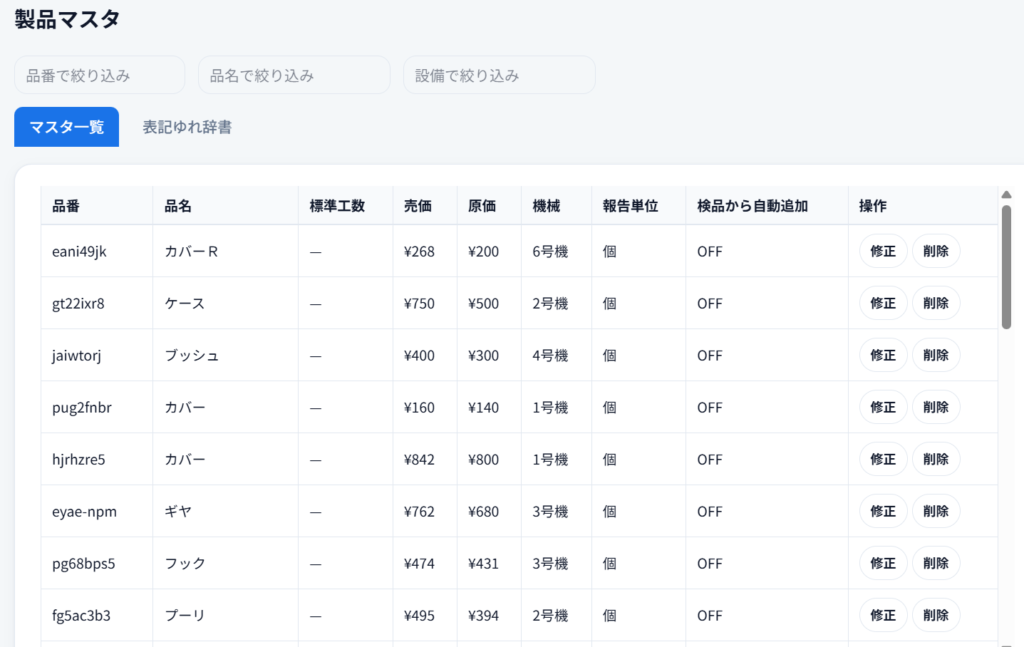Click 修正 on the jaiwtorj row
The image size is (1024, 647).
[x=883, y=355]
